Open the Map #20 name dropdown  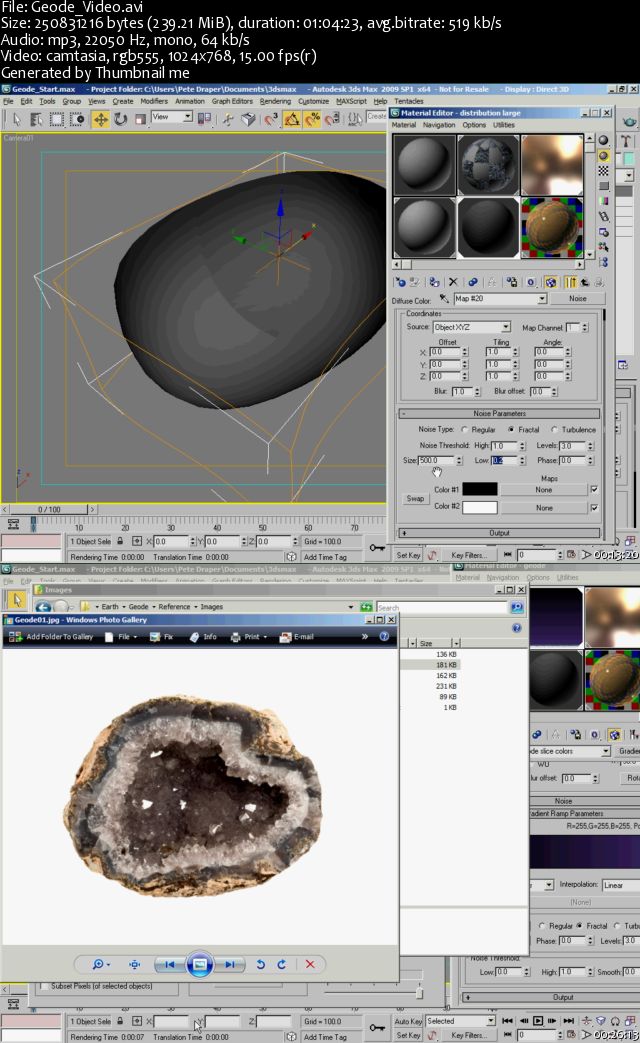point(500,299)
